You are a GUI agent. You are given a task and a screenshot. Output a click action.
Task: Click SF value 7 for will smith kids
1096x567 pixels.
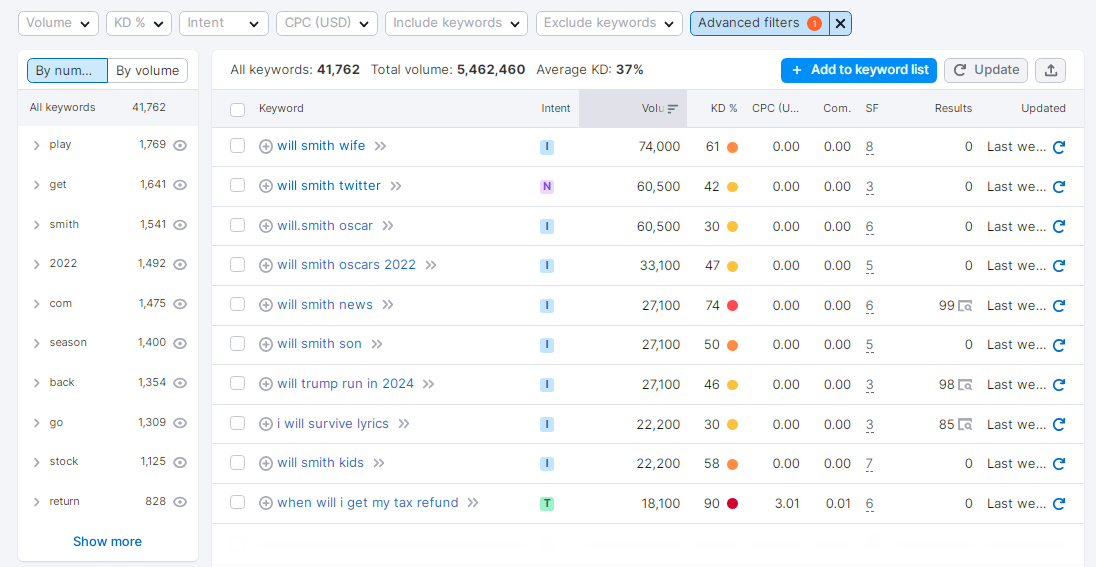[869, 464]
